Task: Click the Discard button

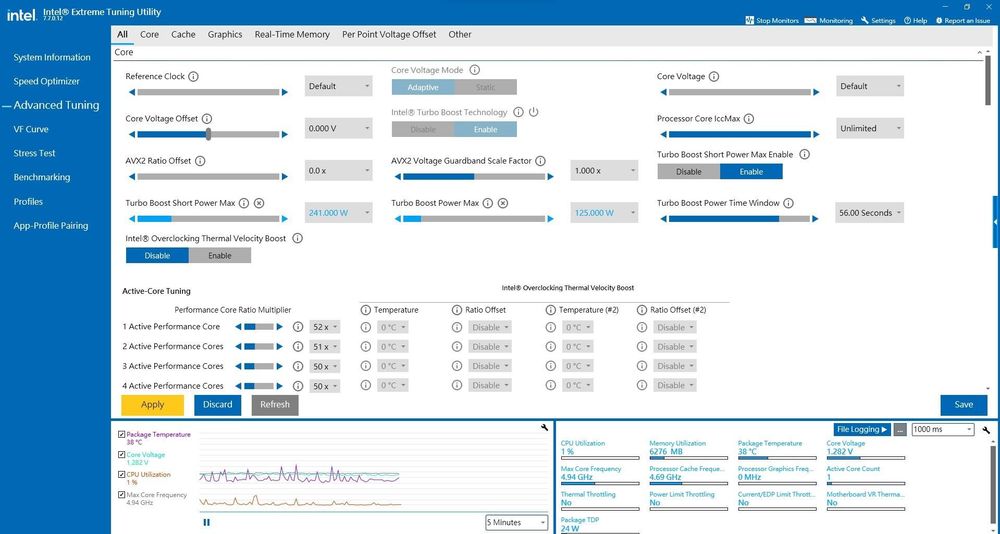Action: (217, 404)
